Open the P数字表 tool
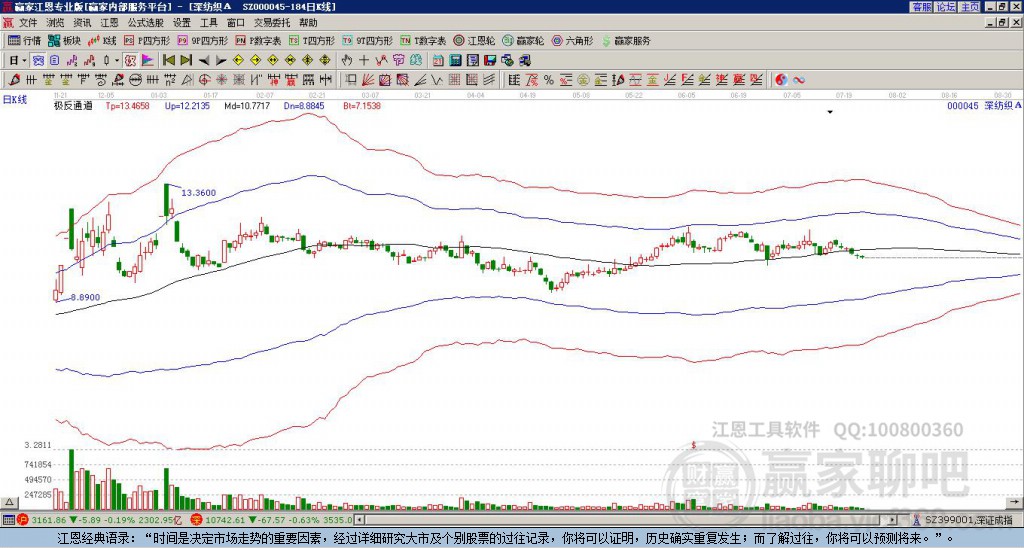The width and height of the screenshot is (1024, 548). pyautogui.click(x=258, y=40)
